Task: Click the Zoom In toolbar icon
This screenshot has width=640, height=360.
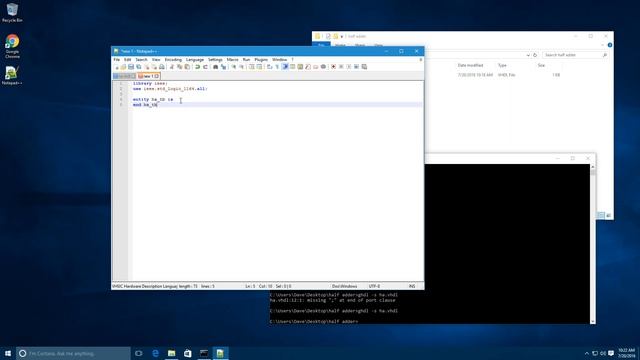Action: point(234,67)
